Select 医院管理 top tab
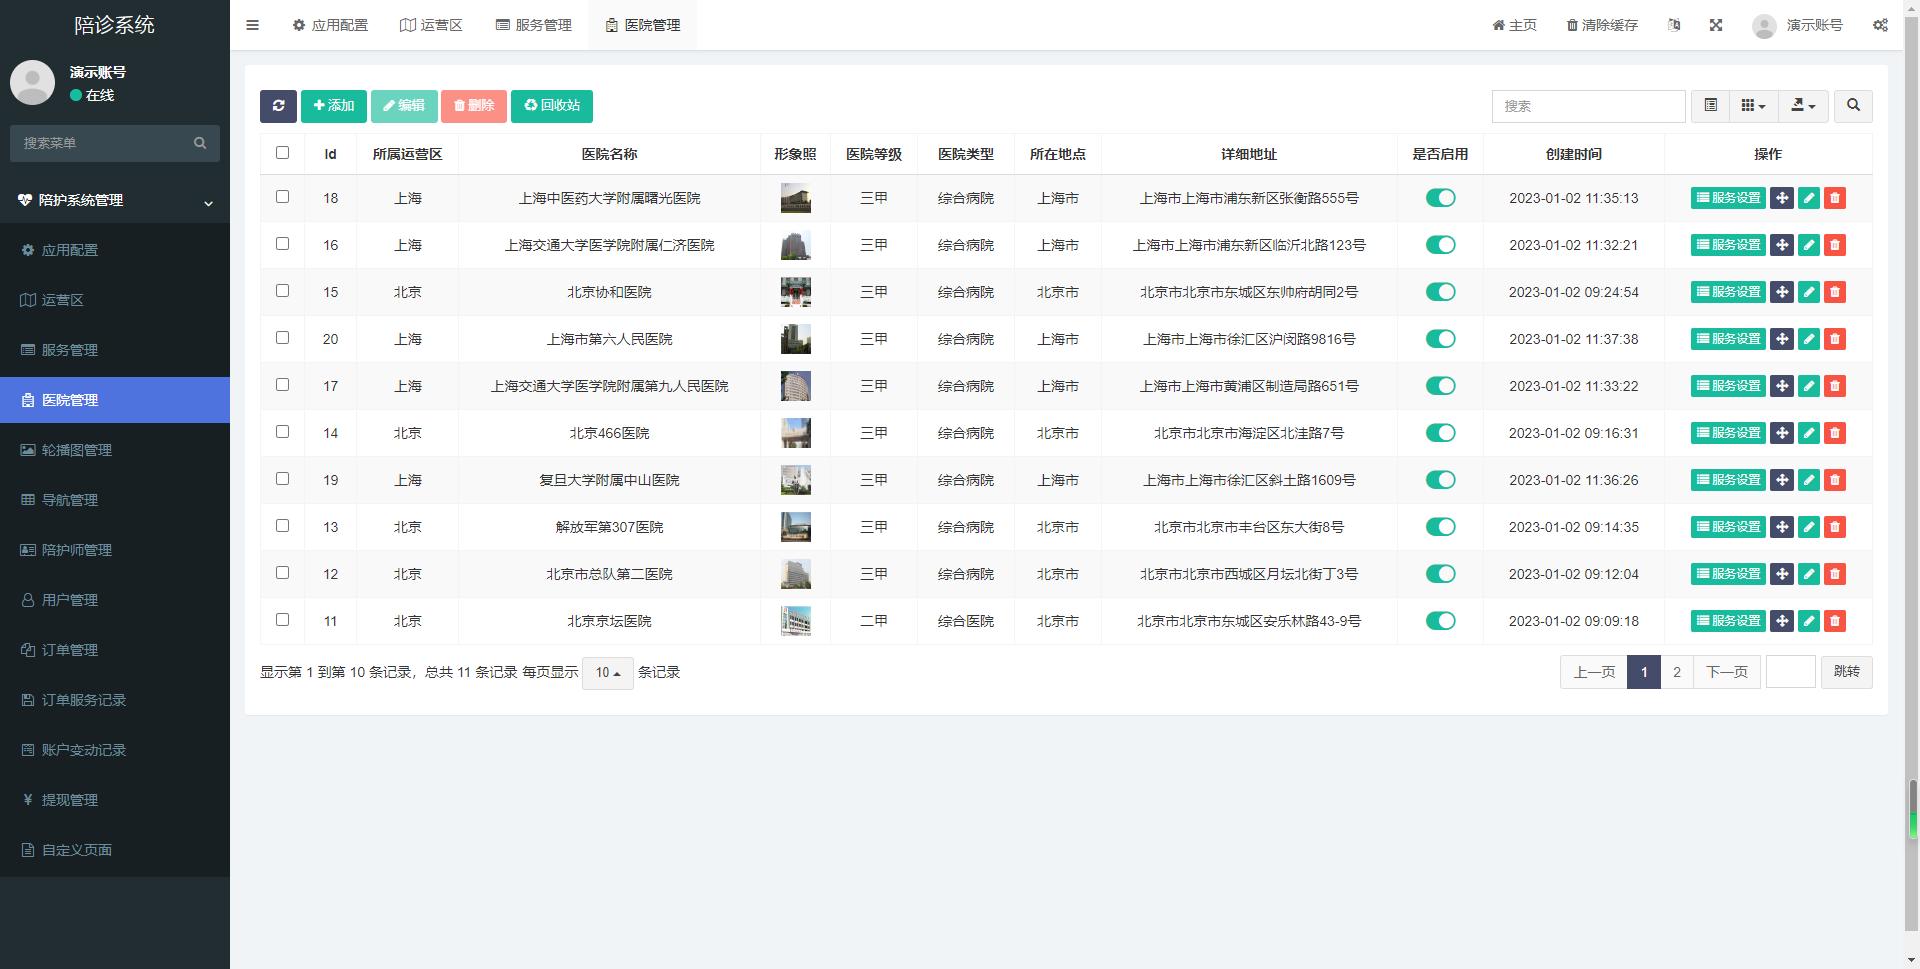This screenshot has height=969, width=1920. [642, 25]
